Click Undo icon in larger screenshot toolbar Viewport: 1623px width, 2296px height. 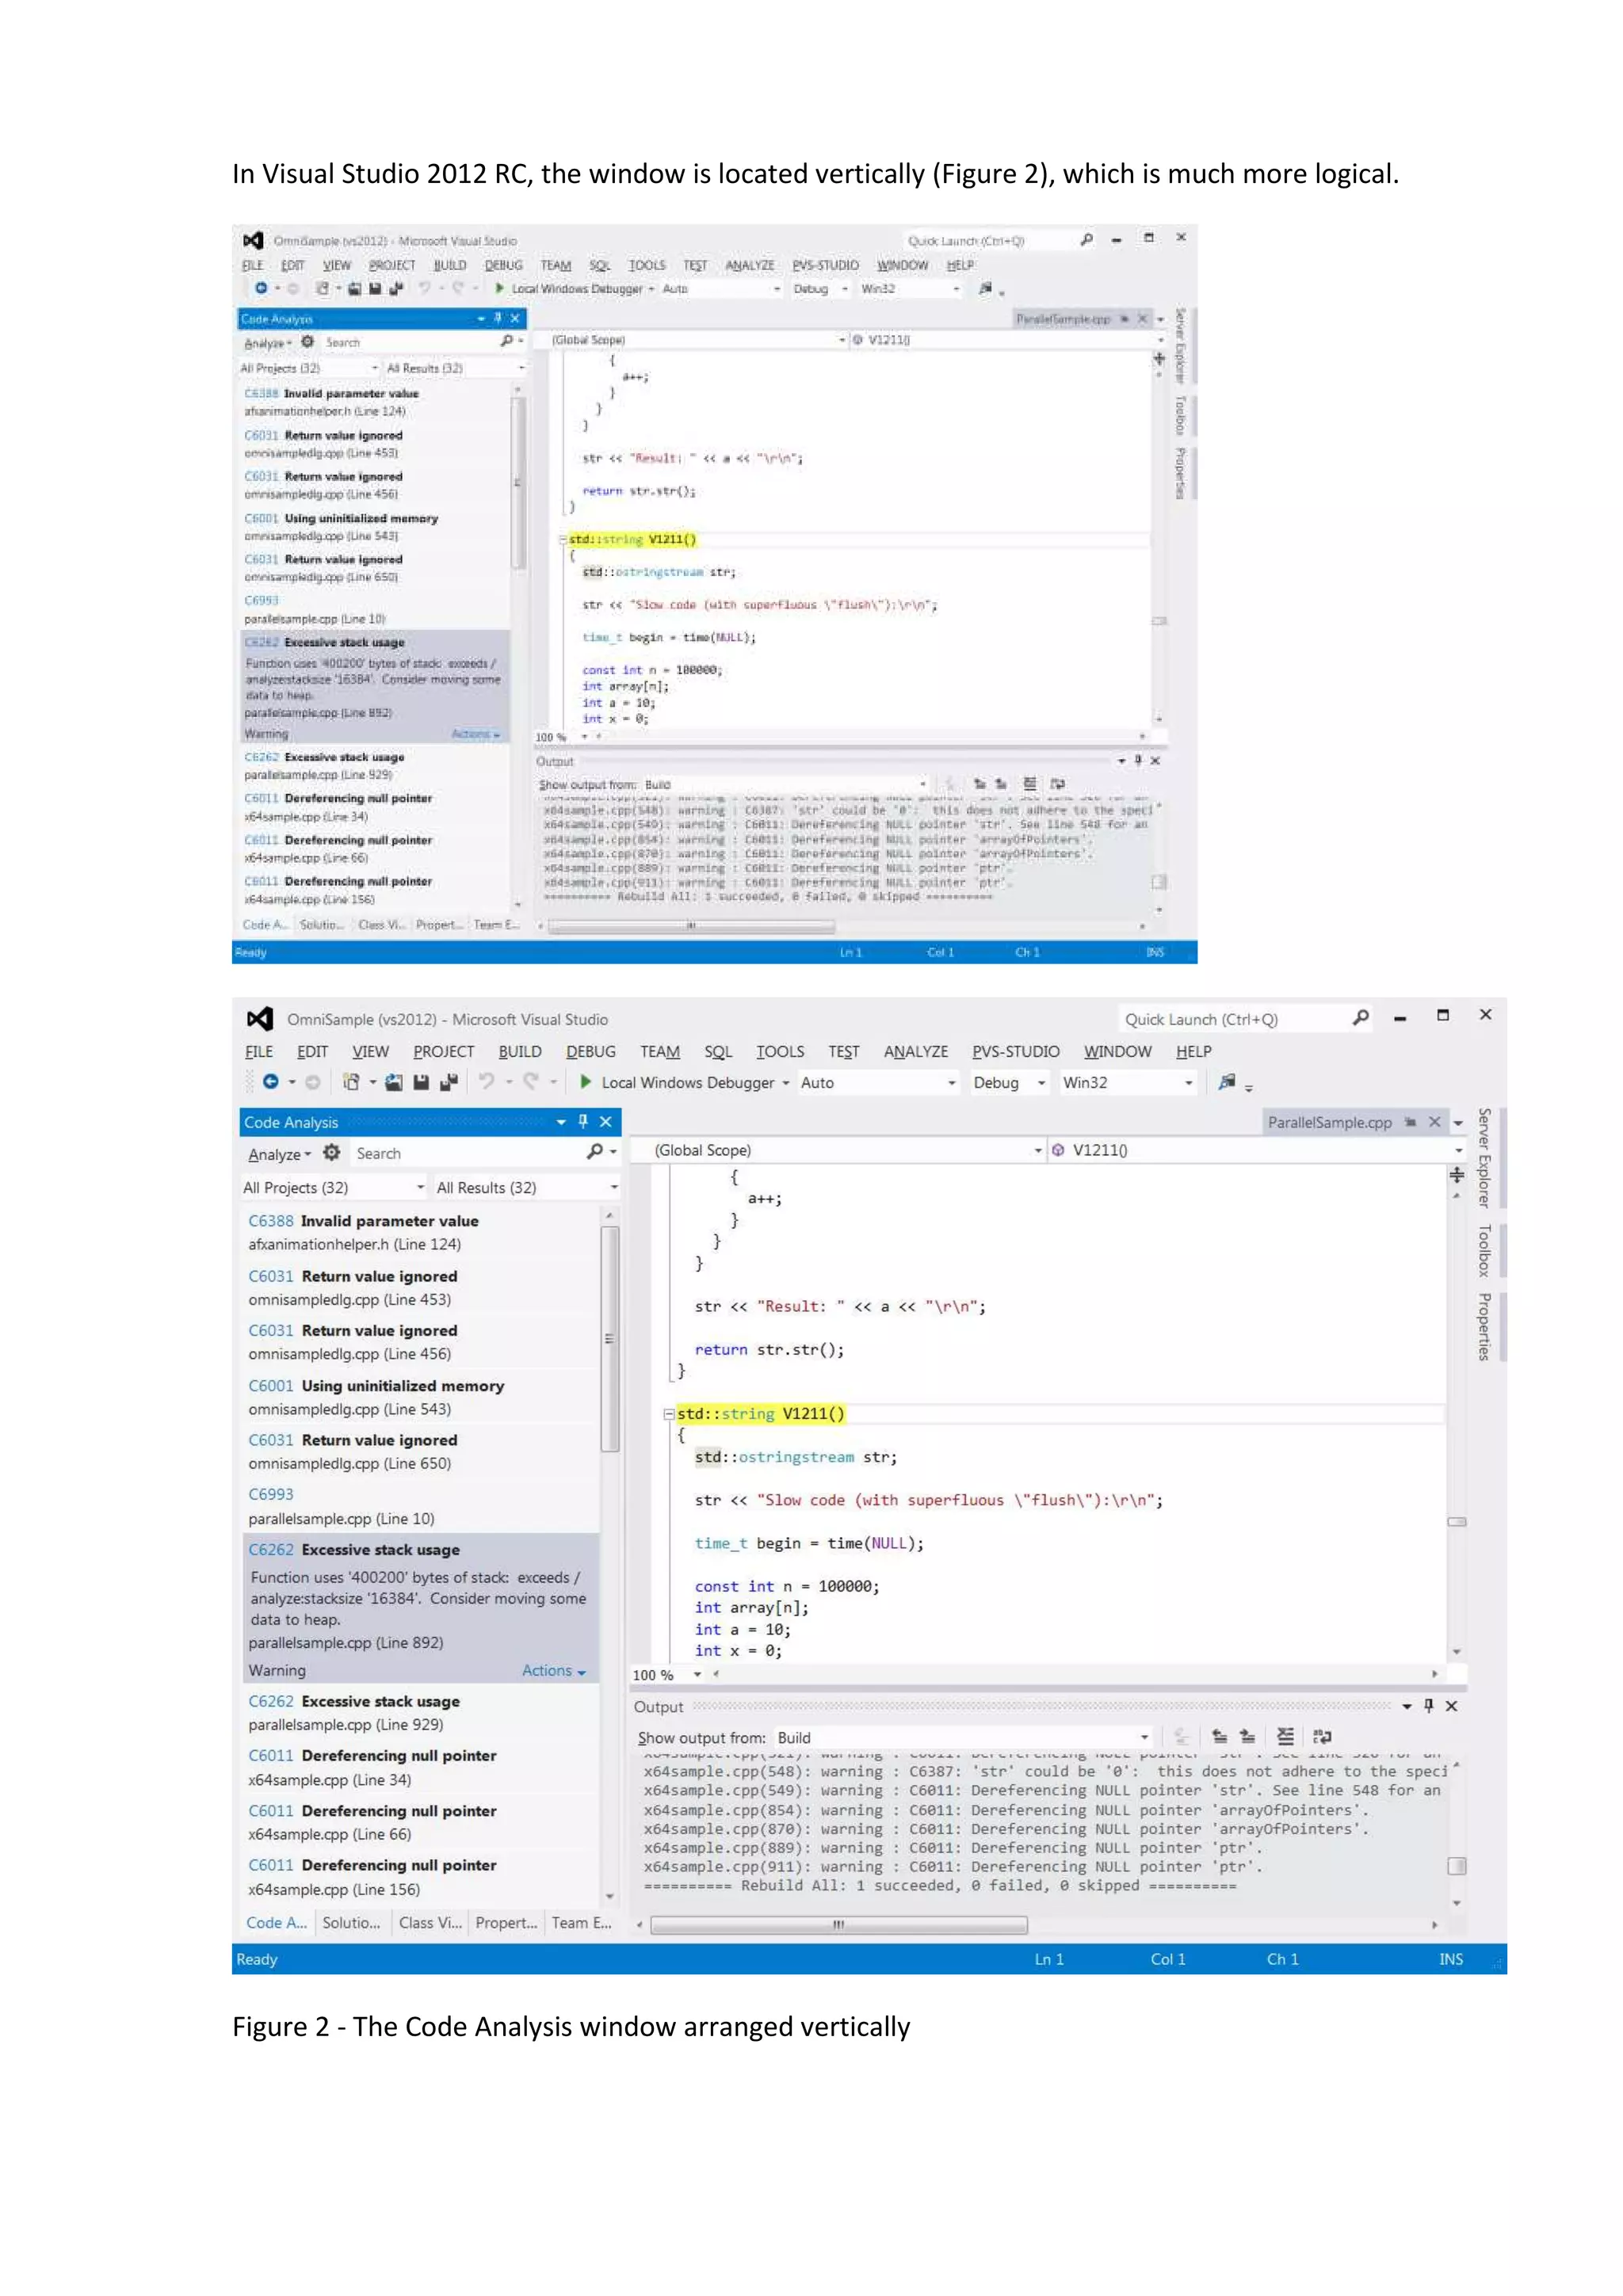pos(487,1081)
